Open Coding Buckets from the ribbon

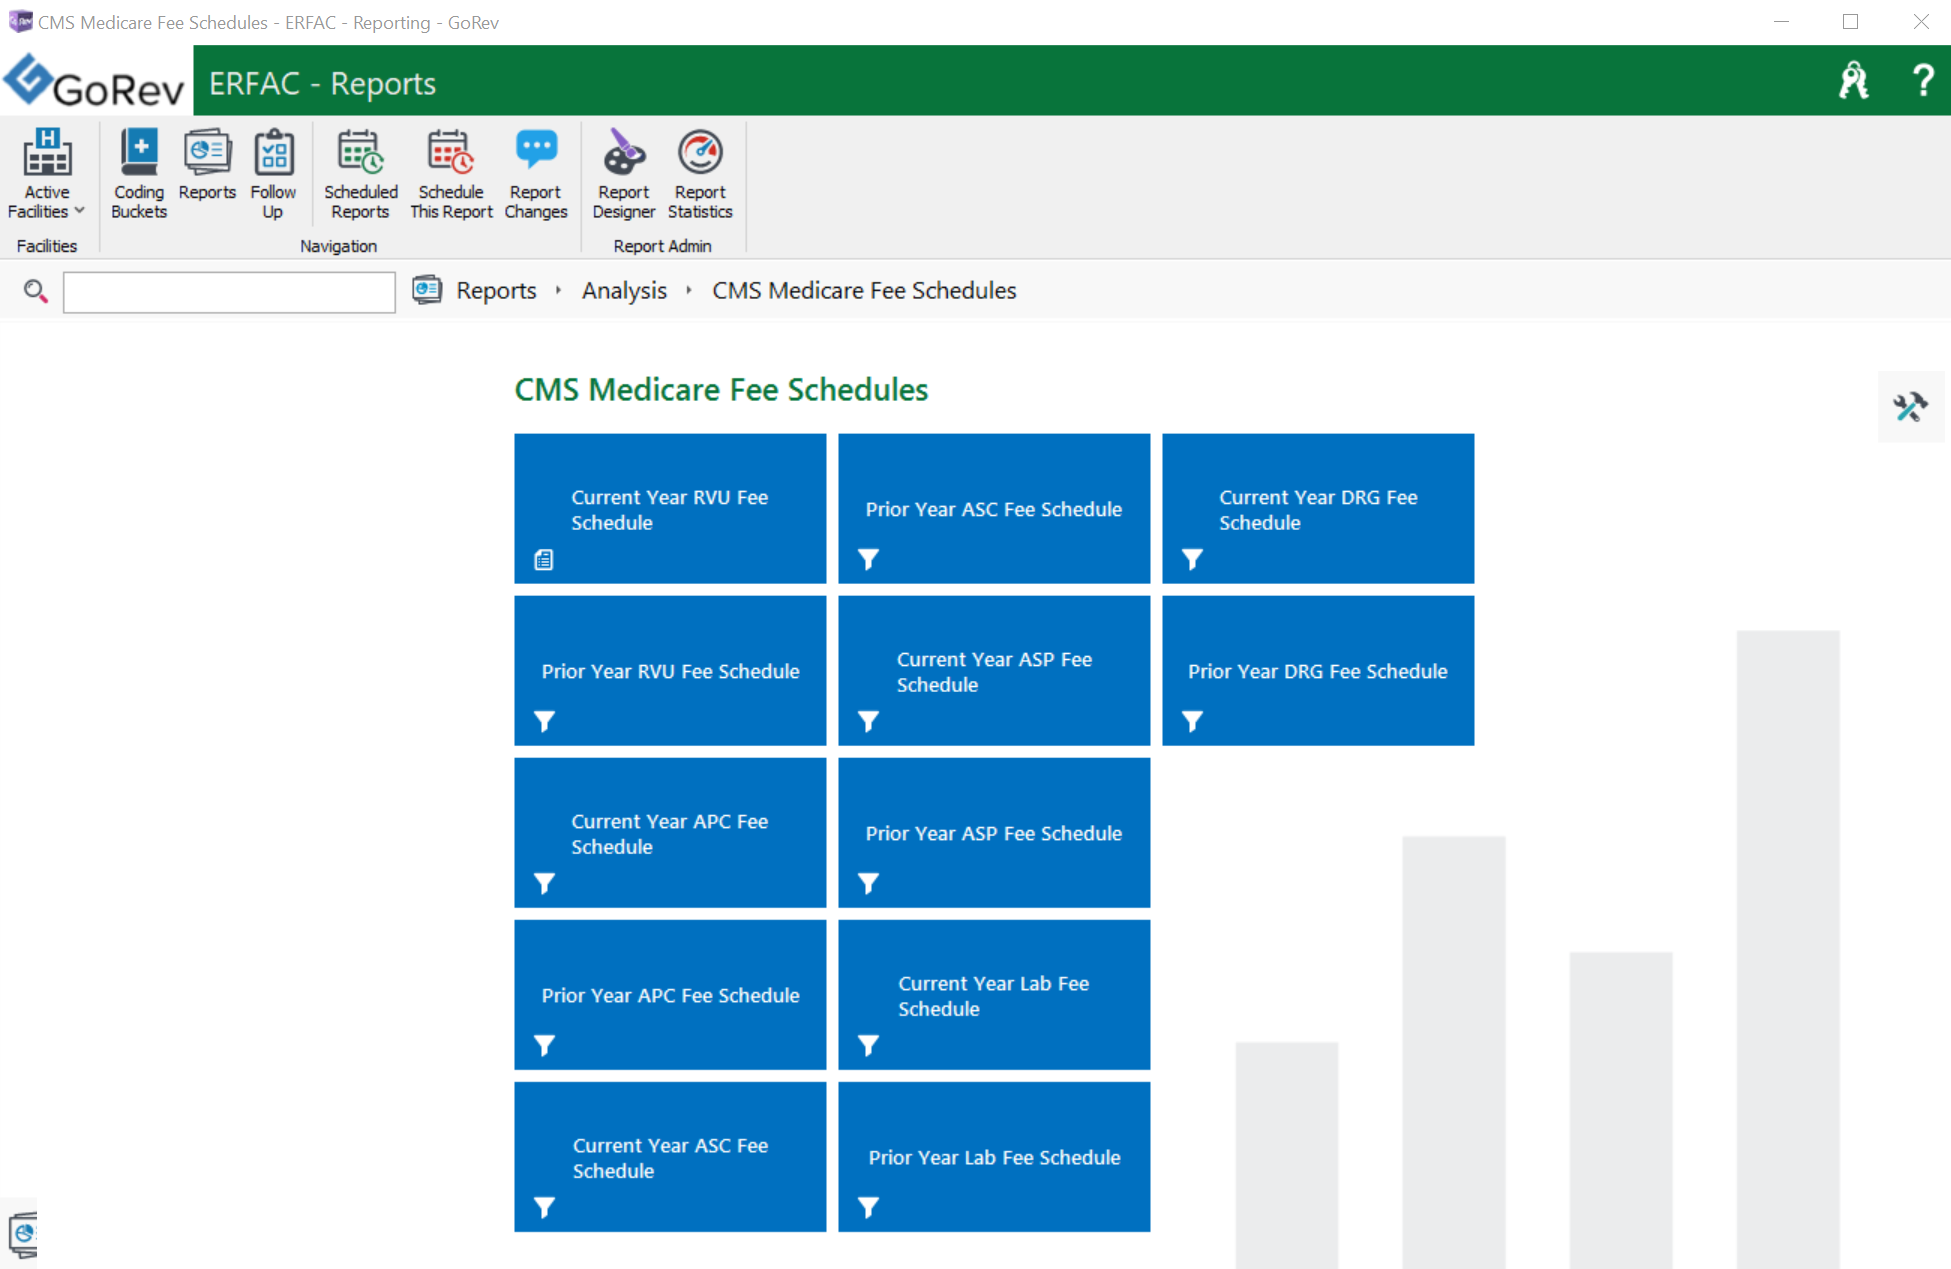coord(139,173)
